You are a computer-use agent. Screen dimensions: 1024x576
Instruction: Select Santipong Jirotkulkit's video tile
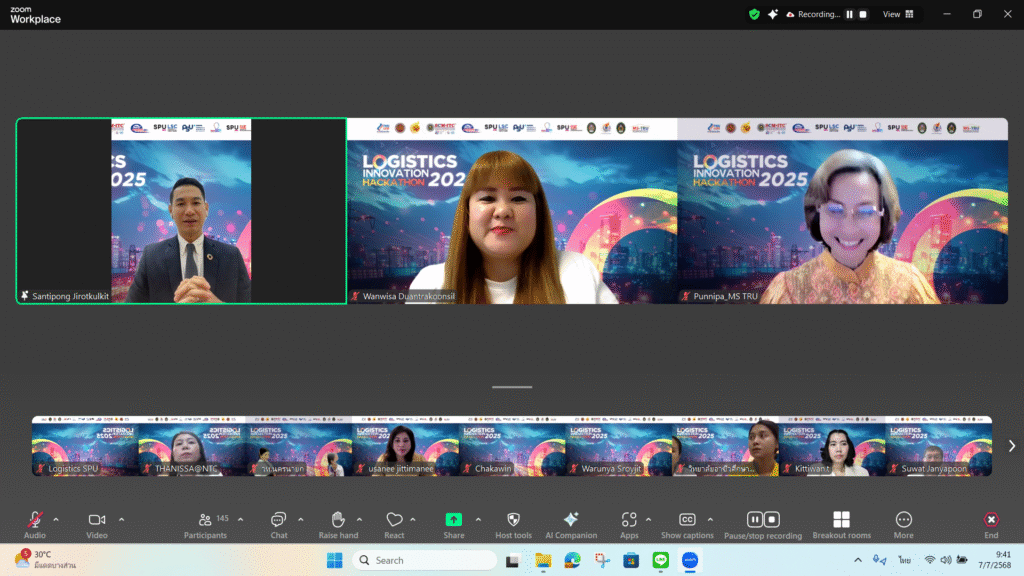[x=182, y=211]
